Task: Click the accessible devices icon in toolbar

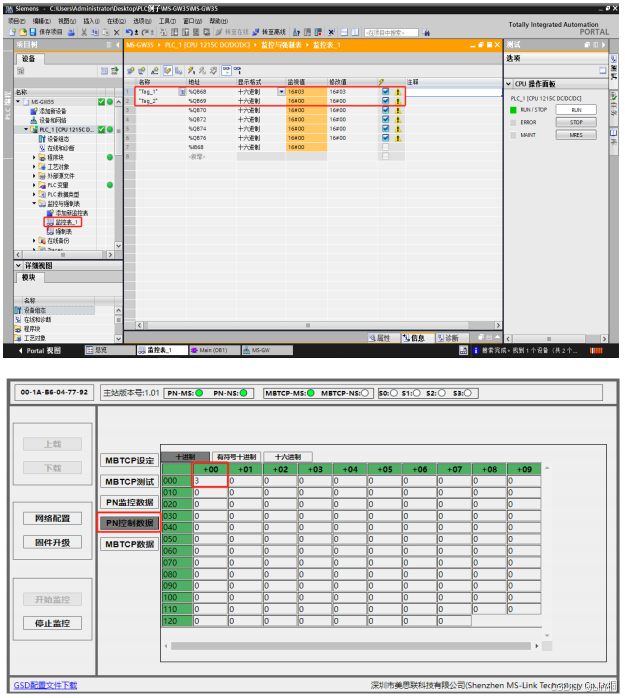Action: tap(296, 32)
